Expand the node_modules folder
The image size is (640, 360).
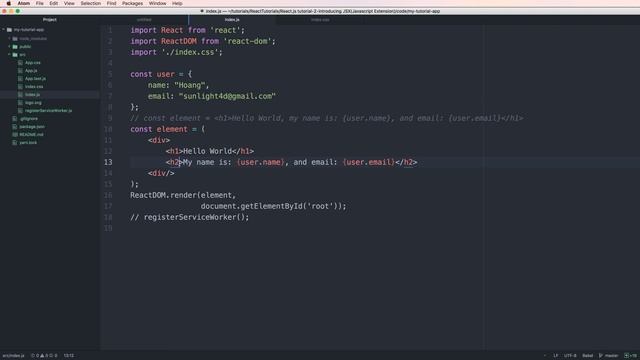(x=9, y=38)
